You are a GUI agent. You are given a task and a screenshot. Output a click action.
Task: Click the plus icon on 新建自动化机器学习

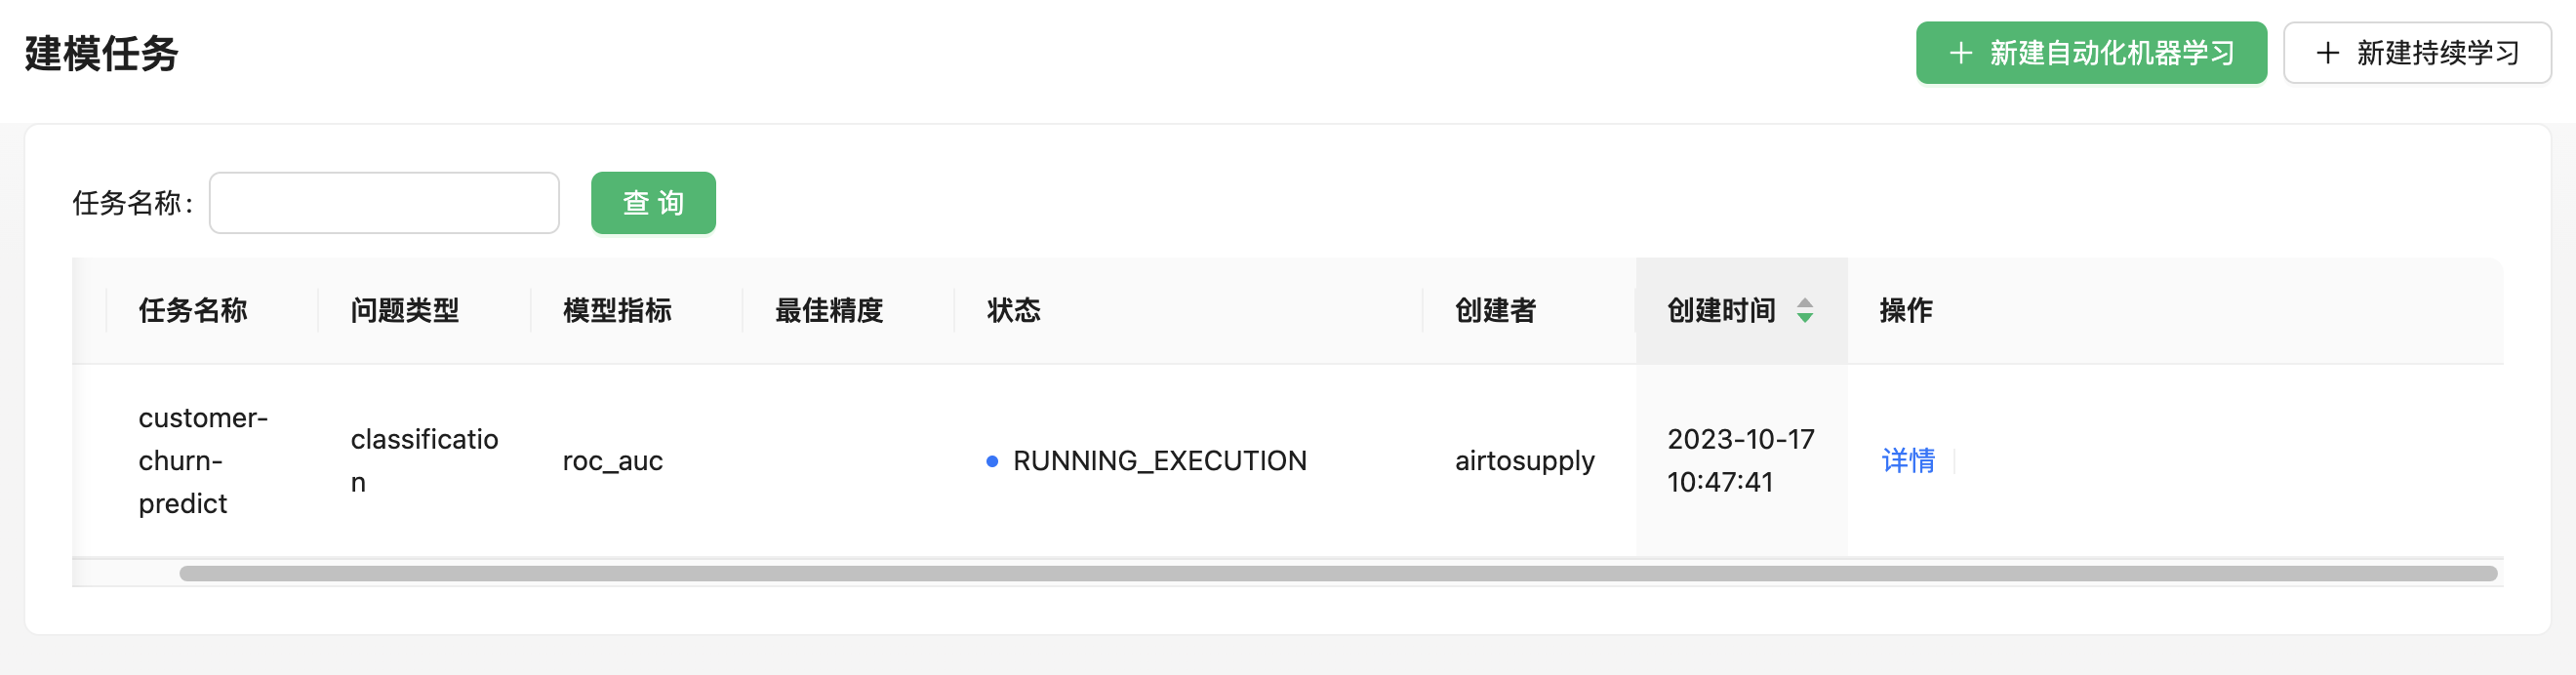(x=1960, y=53)
